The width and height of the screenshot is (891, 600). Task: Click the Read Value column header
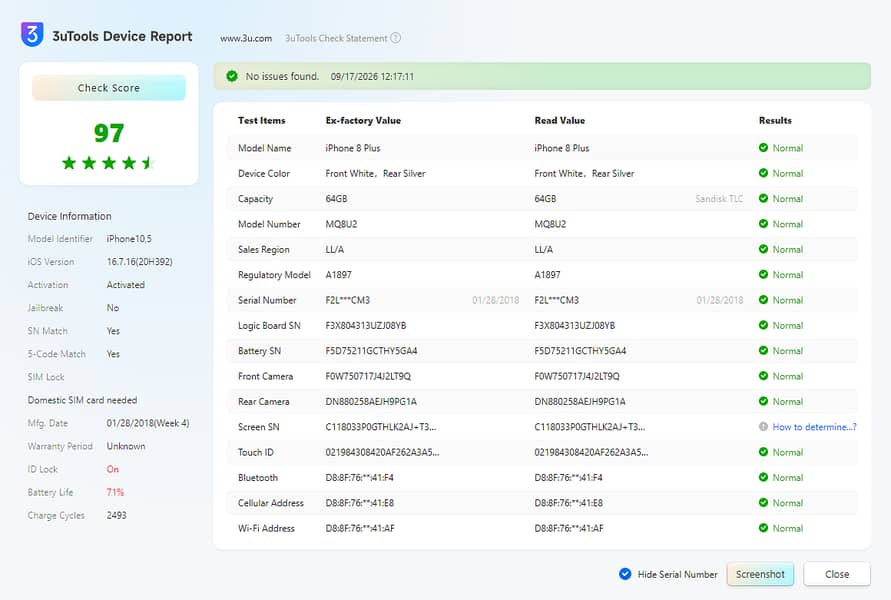(x=559, y=120)
